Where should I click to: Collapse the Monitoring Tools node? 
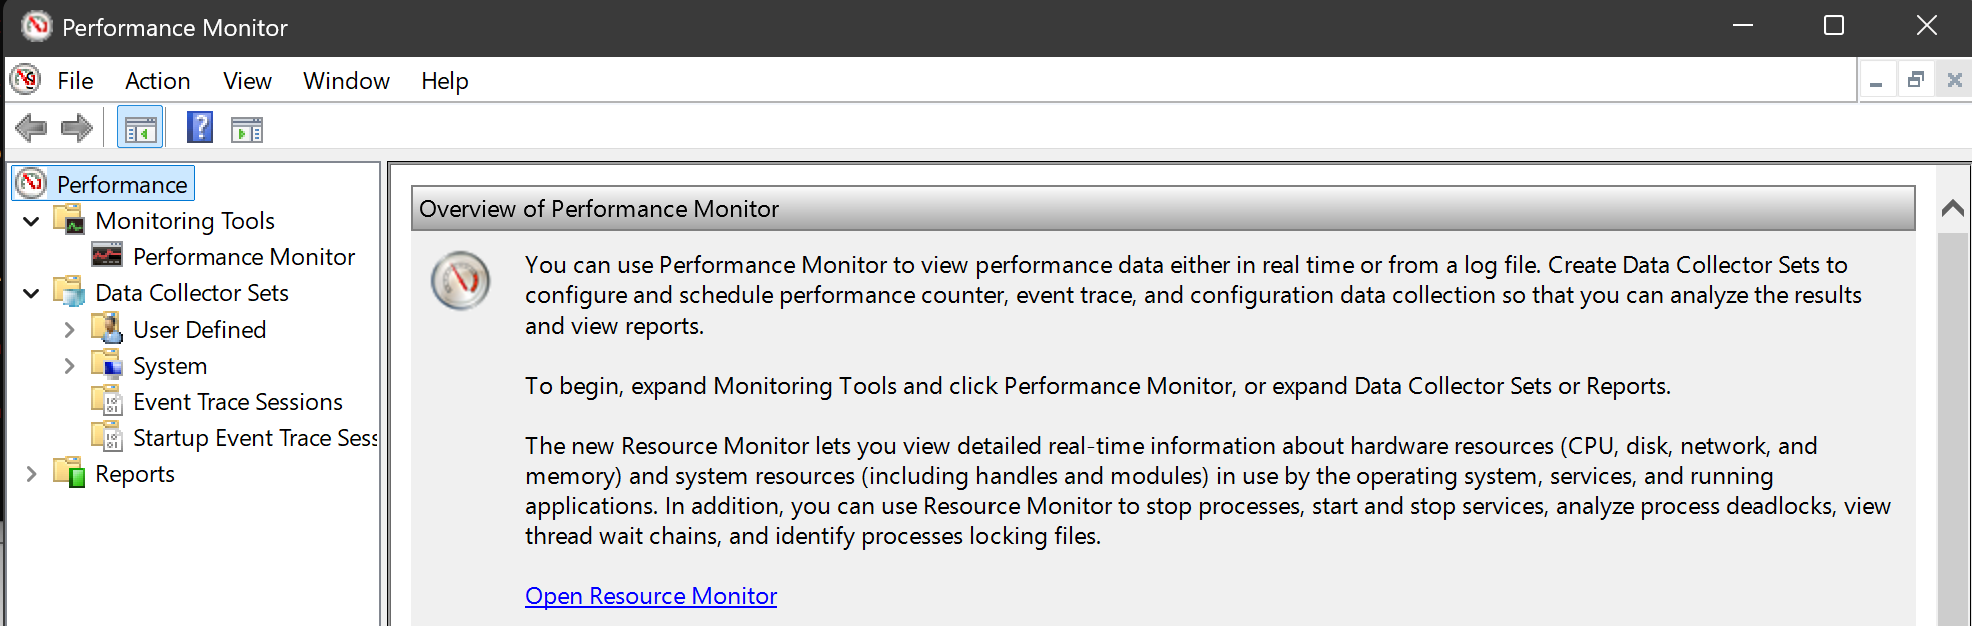tap(32, 221)
